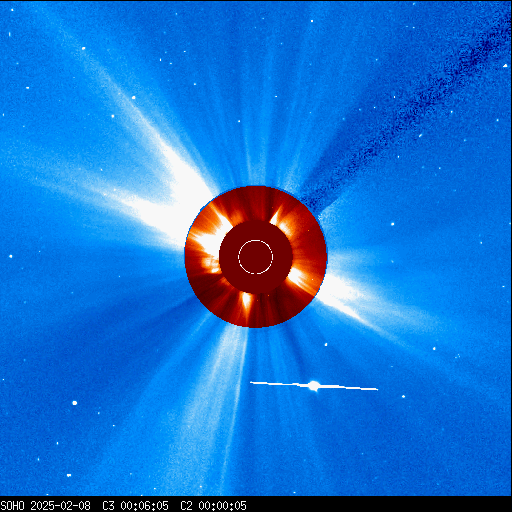Click the small triangular object at upper-right edge

coord(505,66)
